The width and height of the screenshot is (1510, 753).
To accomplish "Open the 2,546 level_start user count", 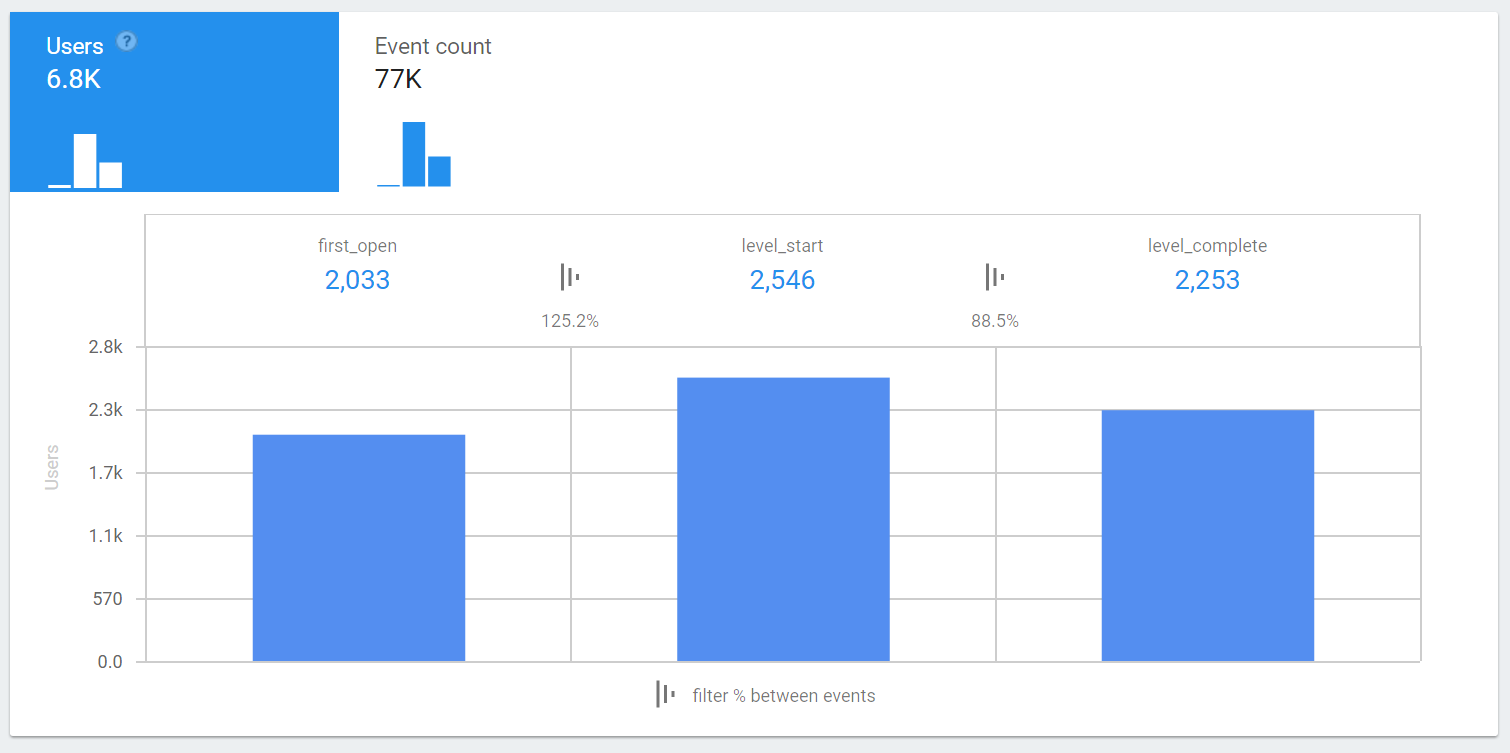I will tap(782, 280).
